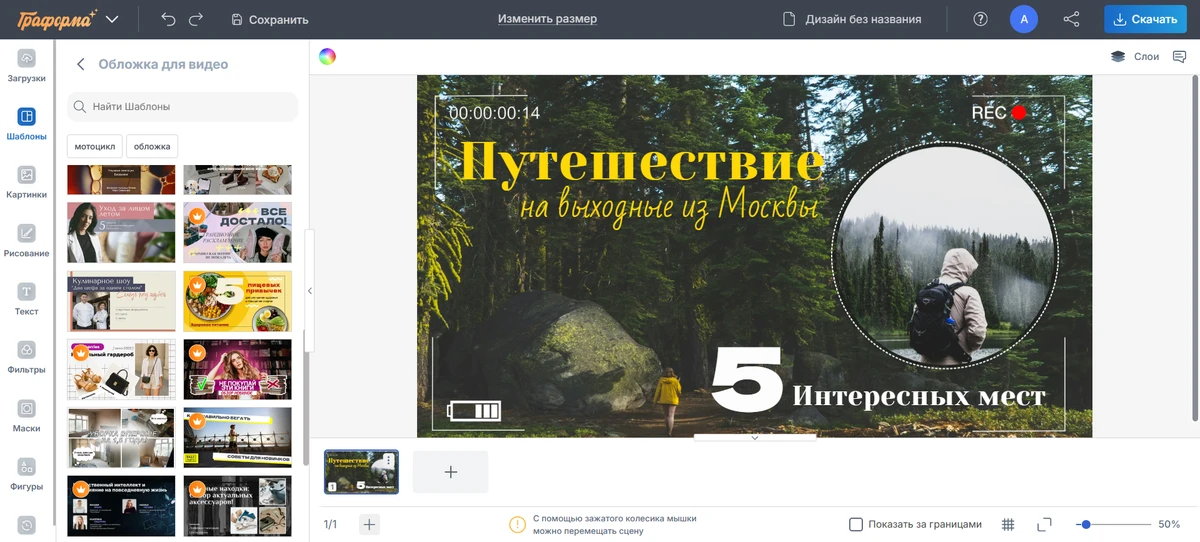Click the Изменить размер link
Screen dimensions: 1200x542
point(547,19)
